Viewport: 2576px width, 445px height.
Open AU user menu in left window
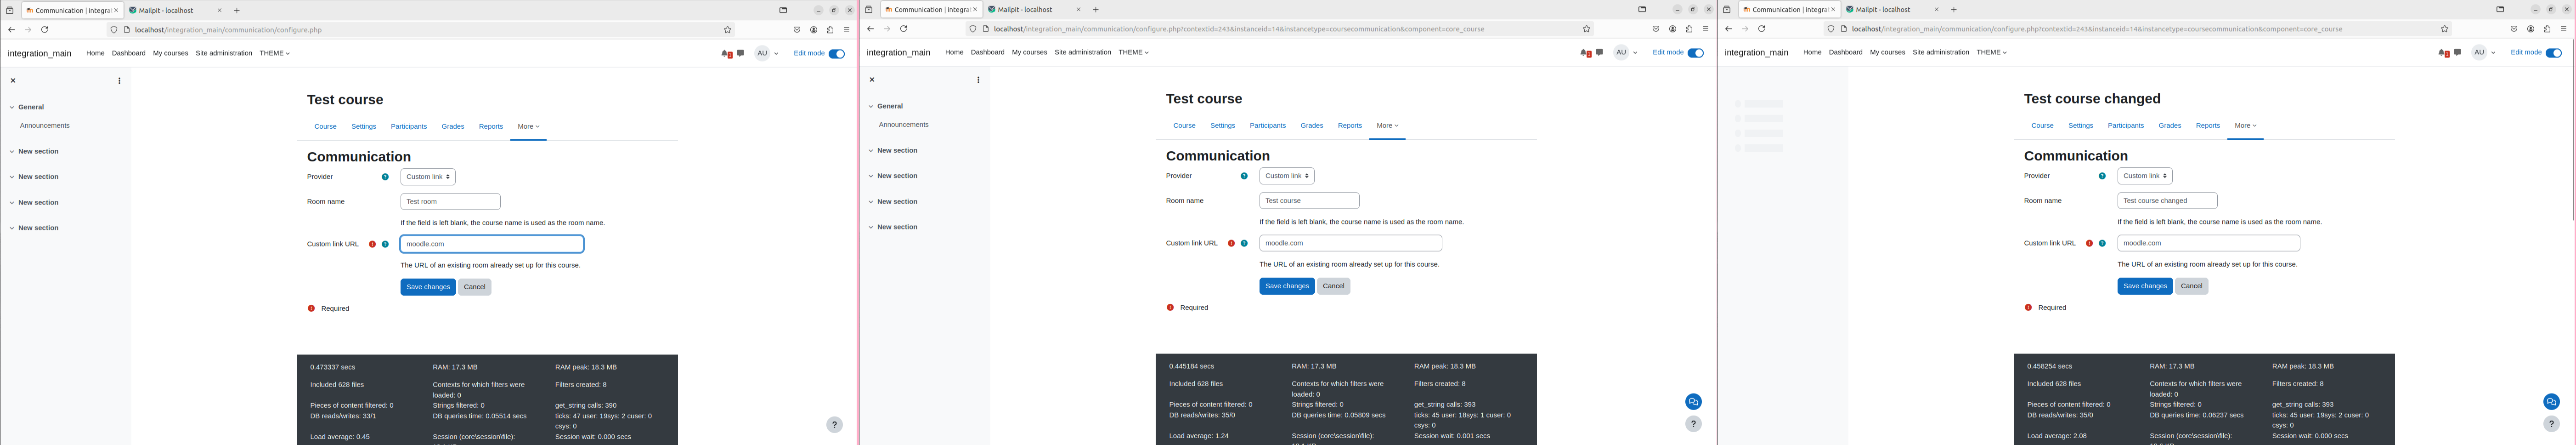pos(766,53)
